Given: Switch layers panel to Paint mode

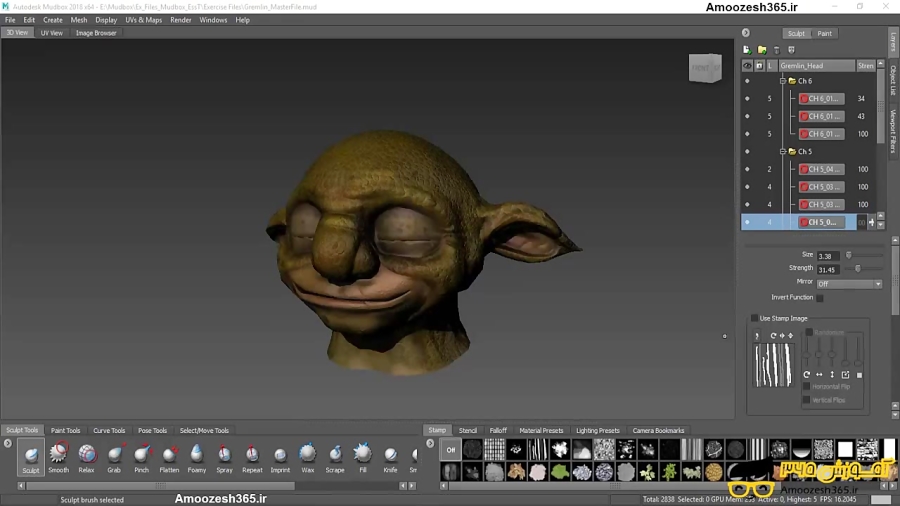Looking at the screenshot, I should pos(824,33).
